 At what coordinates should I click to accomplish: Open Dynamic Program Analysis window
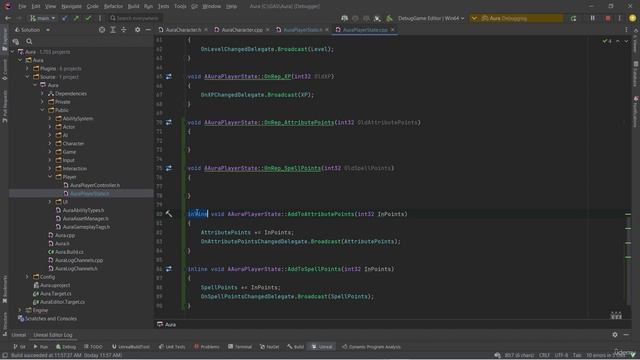tap(371, 347)
